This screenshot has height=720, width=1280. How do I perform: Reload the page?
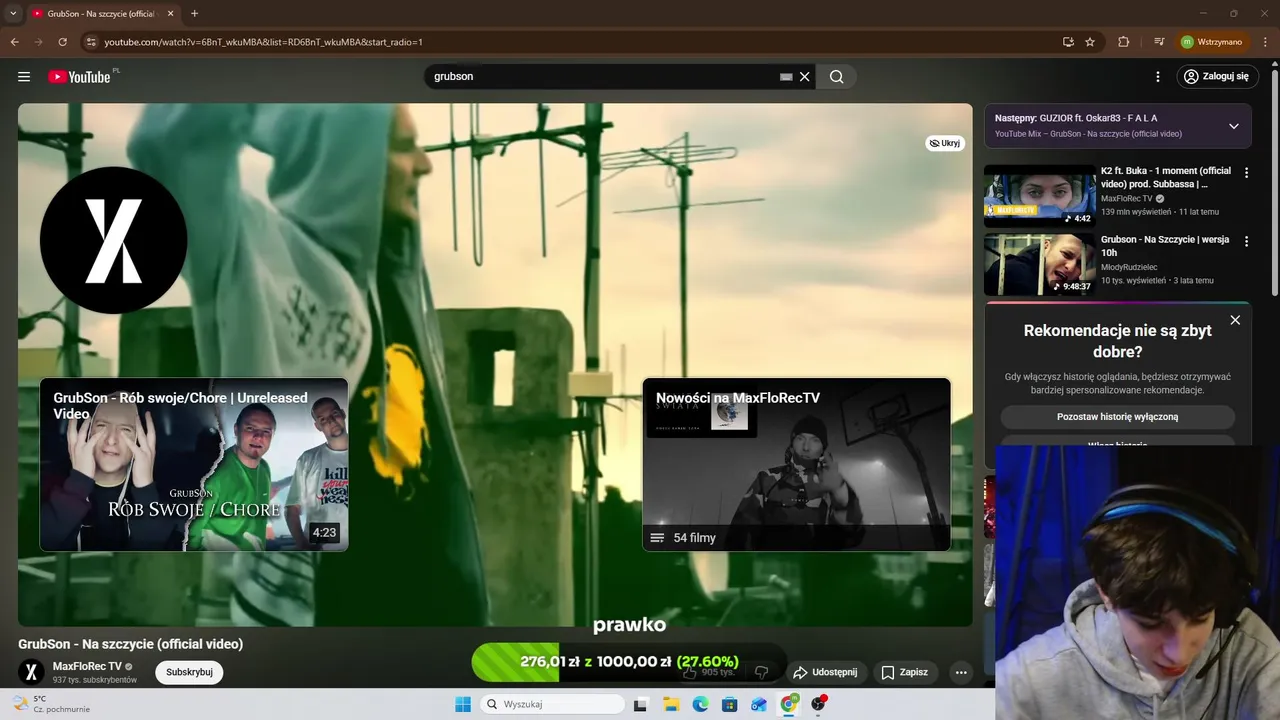click(62, 42)
